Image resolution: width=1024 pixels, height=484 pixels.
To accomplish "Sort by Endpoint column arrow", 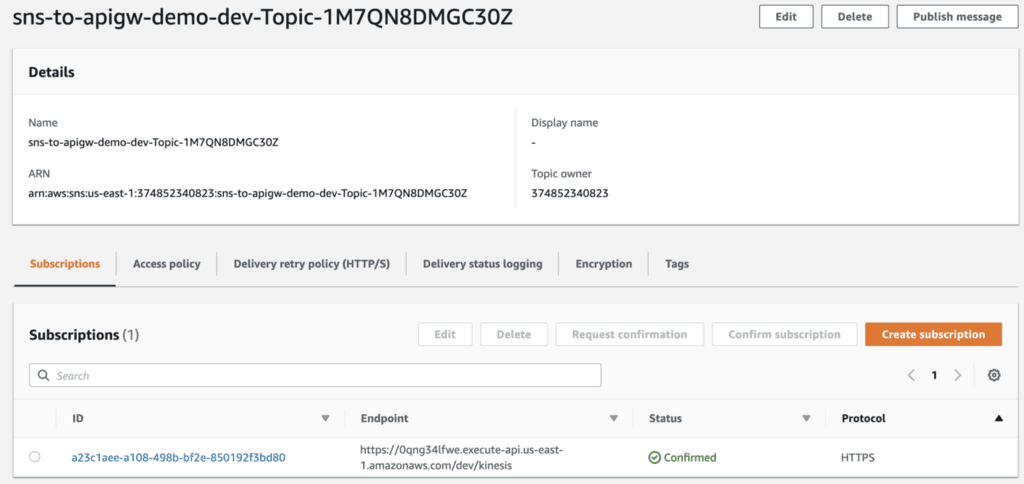I will pos(613,419).
